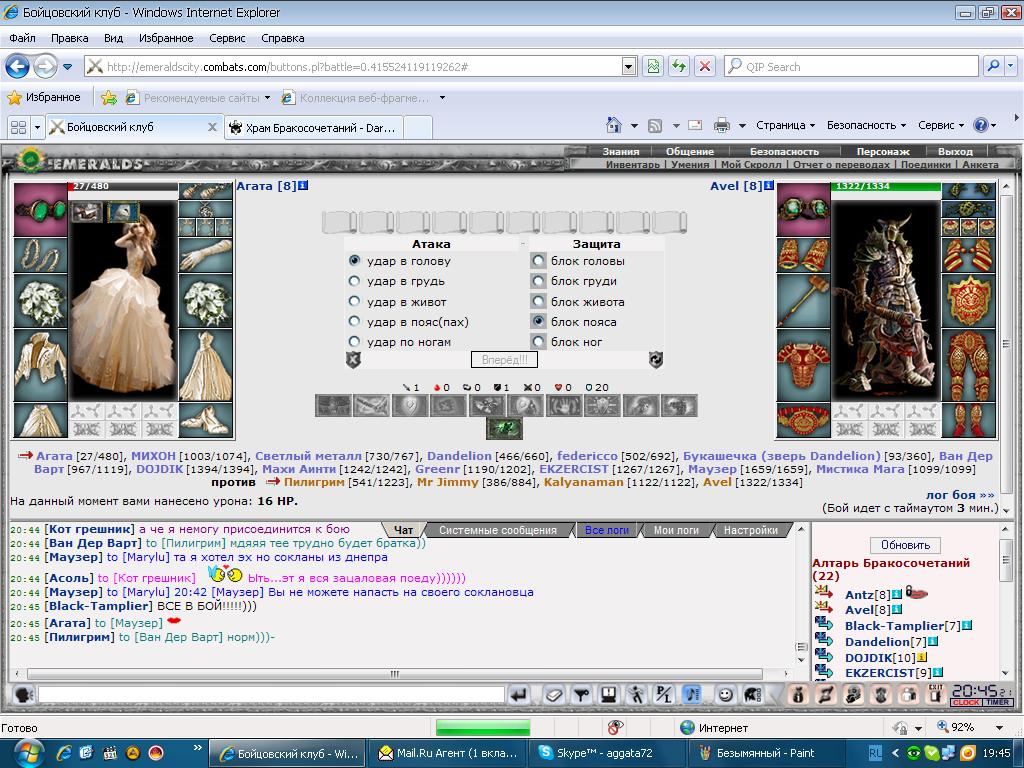Inspect Агата's white shoes equipment slot
This screenshot has height=768, width=1024.
tap(205, 420)
